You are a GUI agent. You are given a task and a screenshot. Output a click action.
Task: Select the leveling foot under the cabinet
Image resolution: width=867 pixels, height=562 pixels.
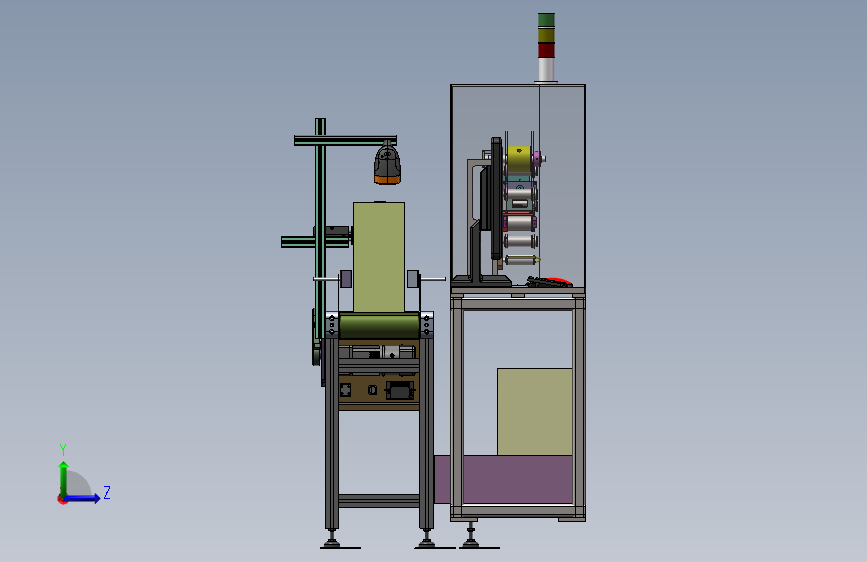(x=471, y=537)
